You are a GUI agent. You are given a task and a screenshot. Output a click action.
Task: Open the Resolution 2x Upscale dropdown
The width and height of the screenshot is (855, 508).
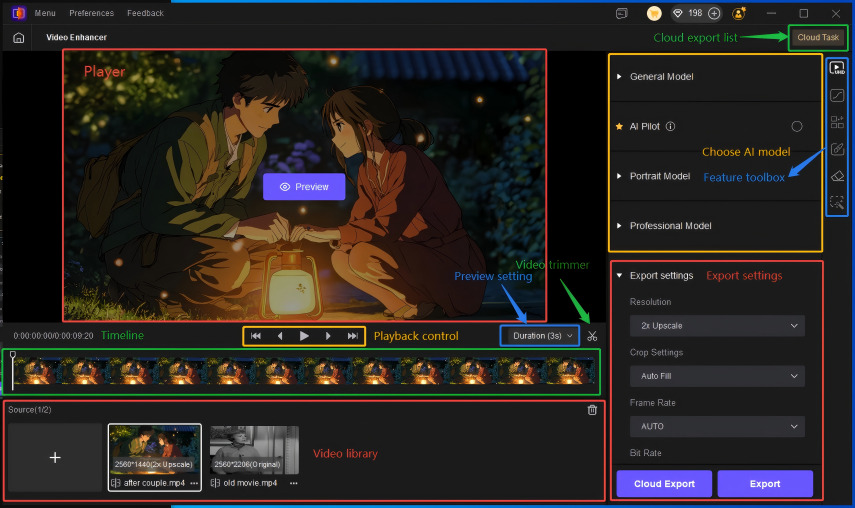coord(717,326)
